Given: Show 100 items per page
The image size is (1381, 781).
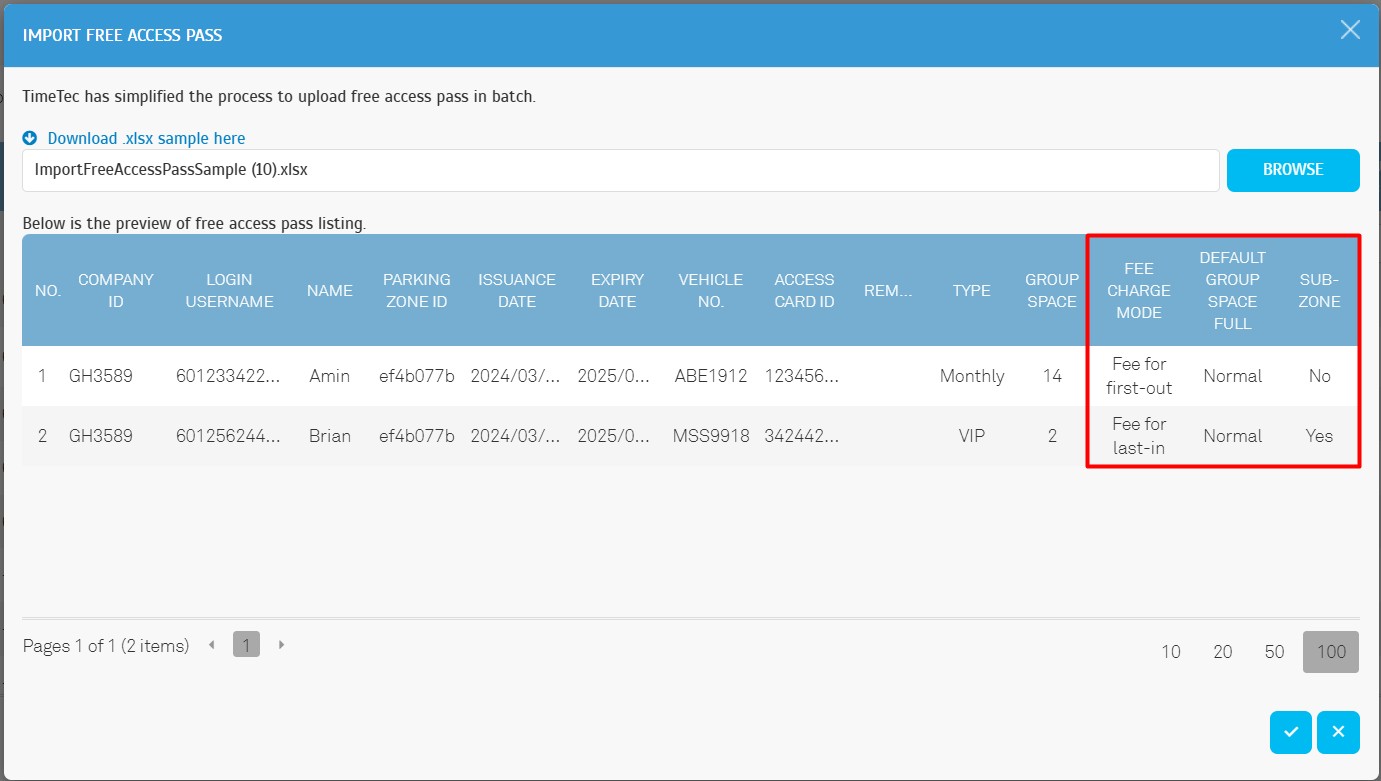Looking at the screenshot, I should [1330, 652].
